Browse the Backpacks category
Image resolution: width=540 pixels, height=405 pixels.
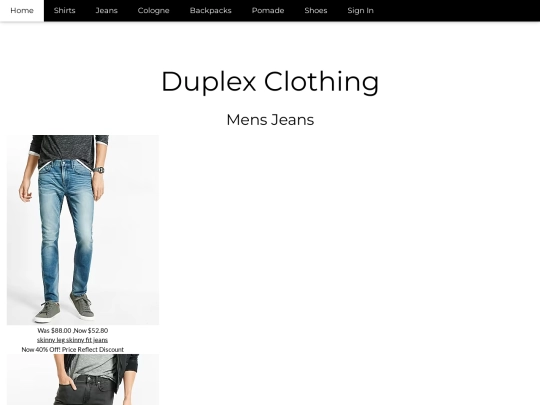(x=210, y=10)
